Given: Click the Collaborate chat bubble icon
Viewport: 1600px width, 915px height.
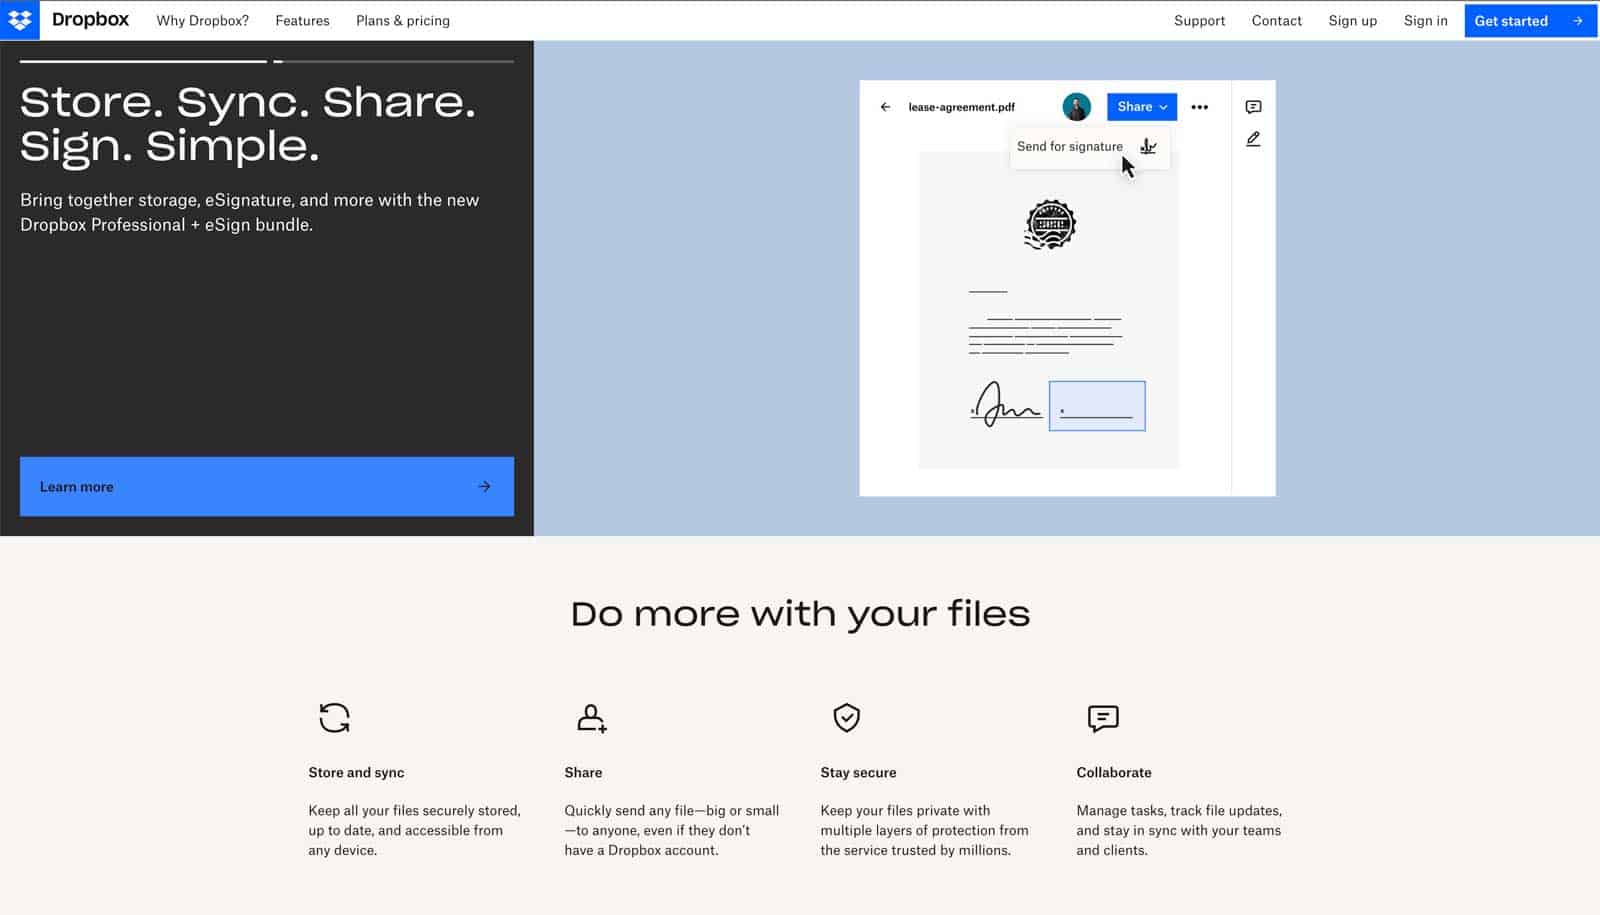Looking at the screenshot, I should [1103, 718].
